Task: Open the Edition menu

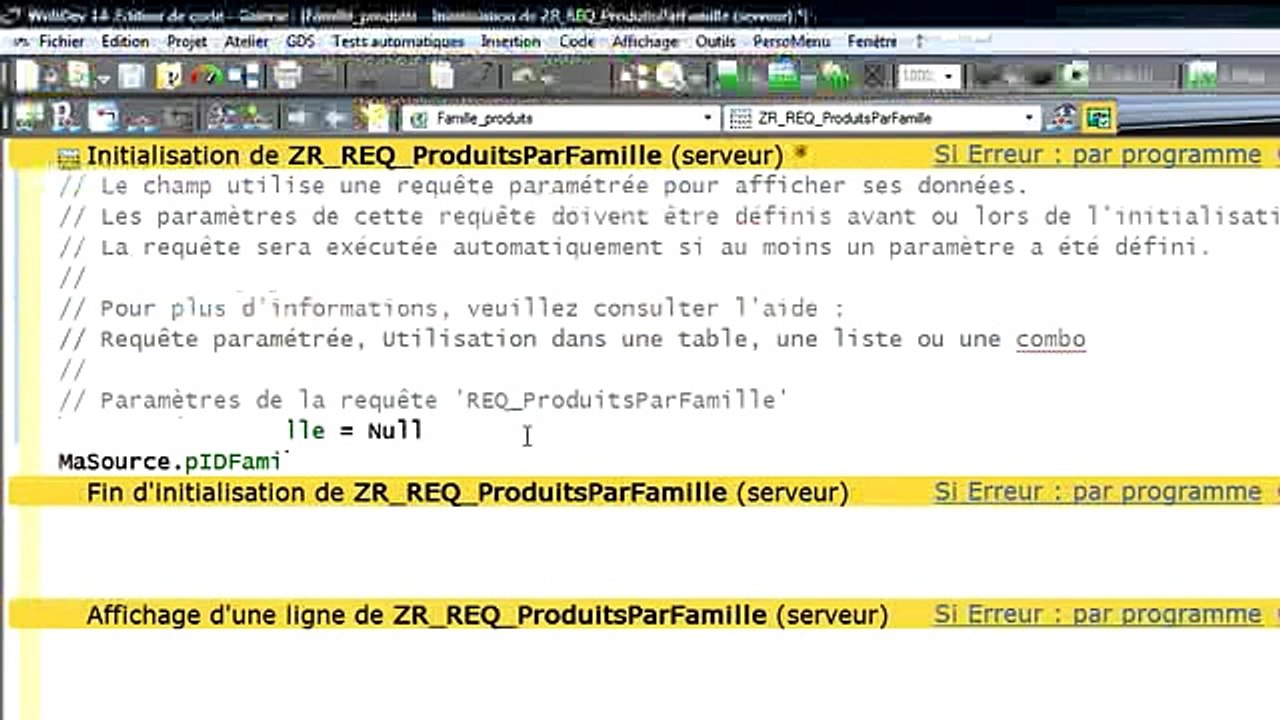Action: point(125,42)
